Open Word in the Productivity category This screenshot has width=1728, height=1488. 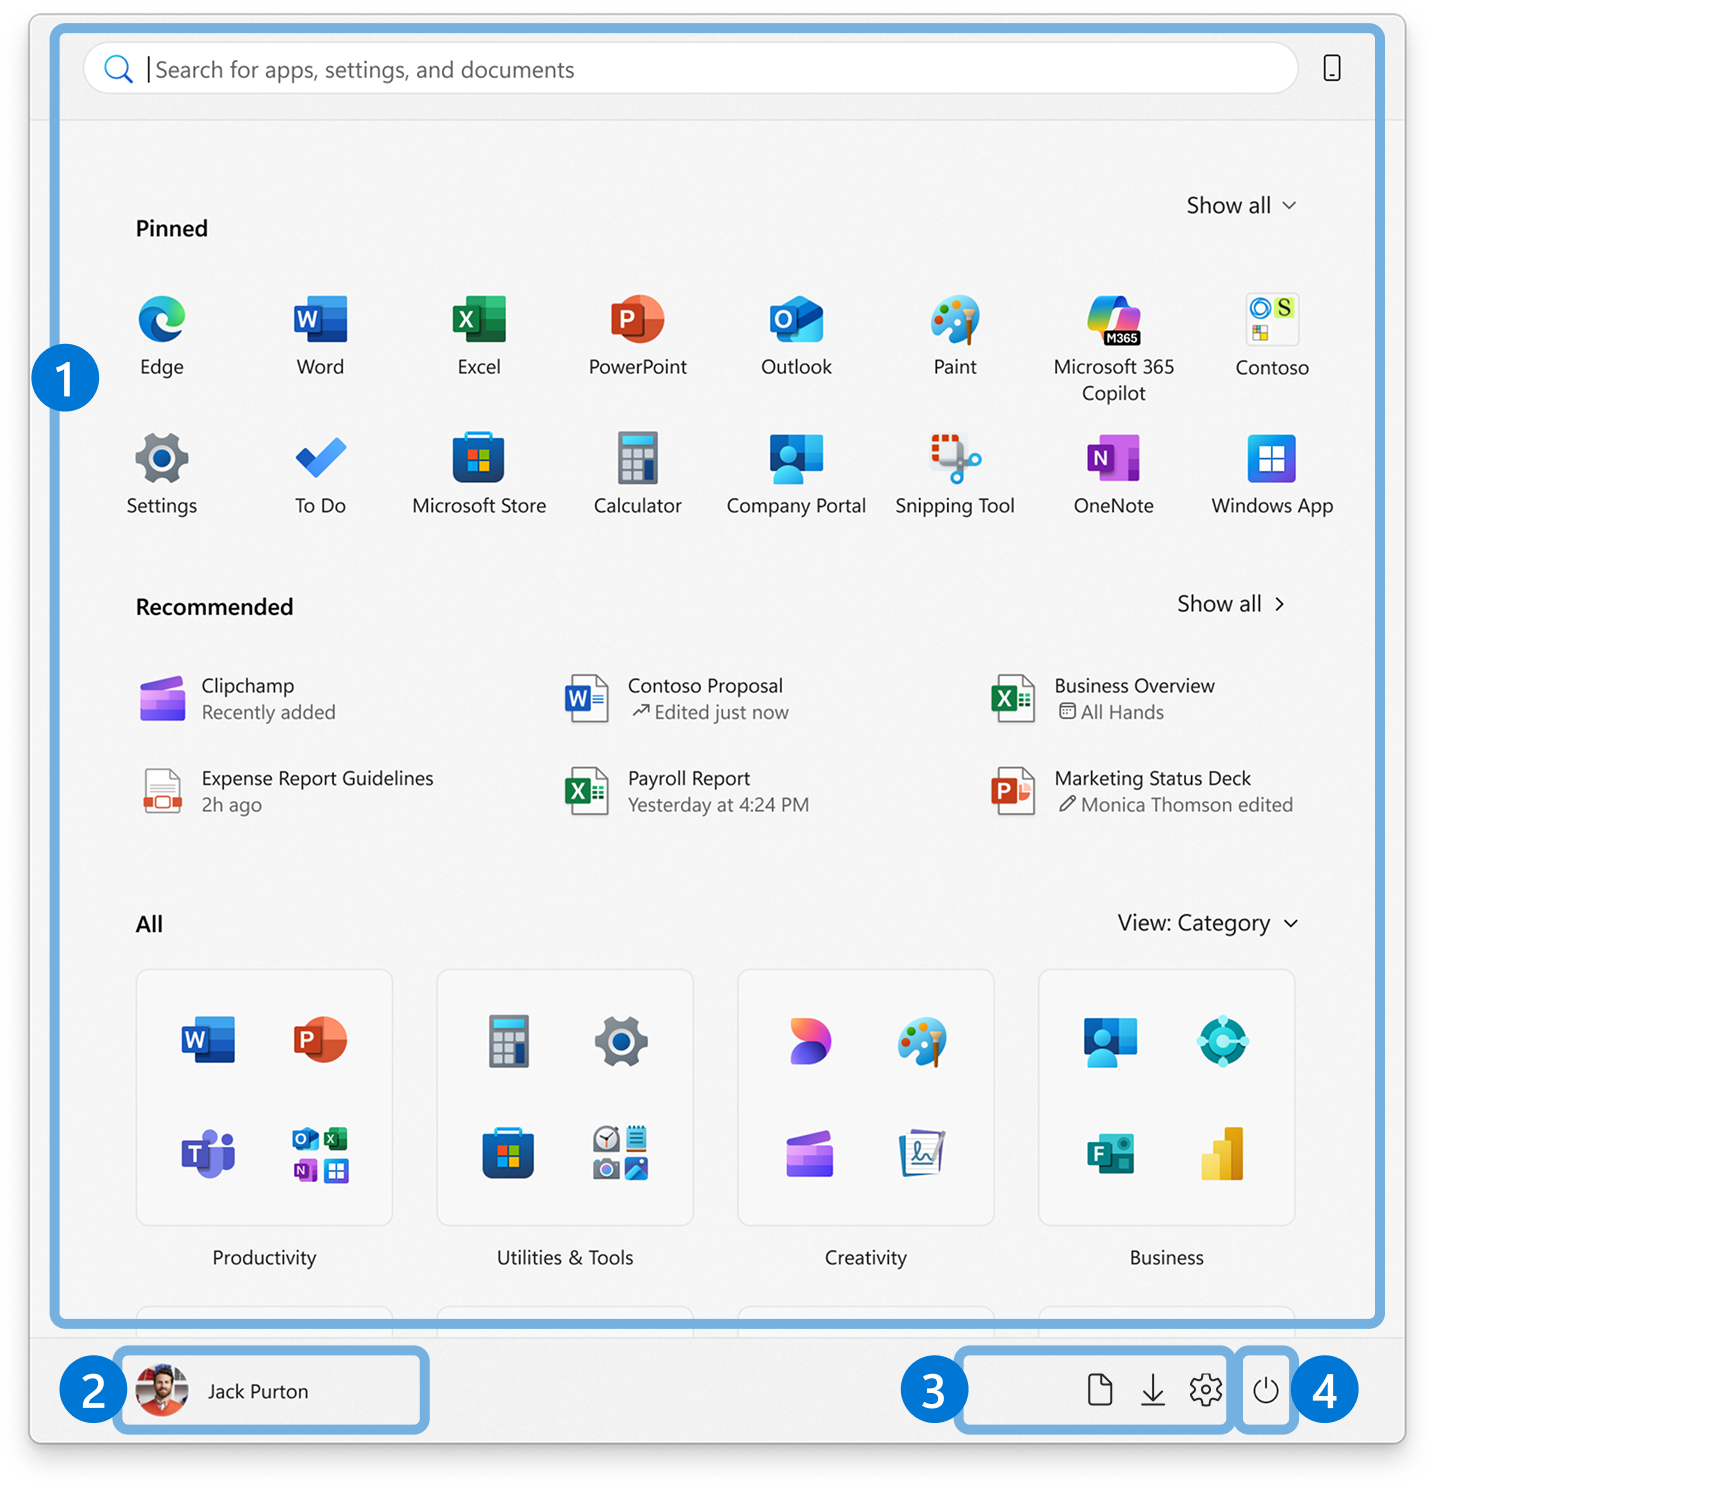(x=208, y=1040)
